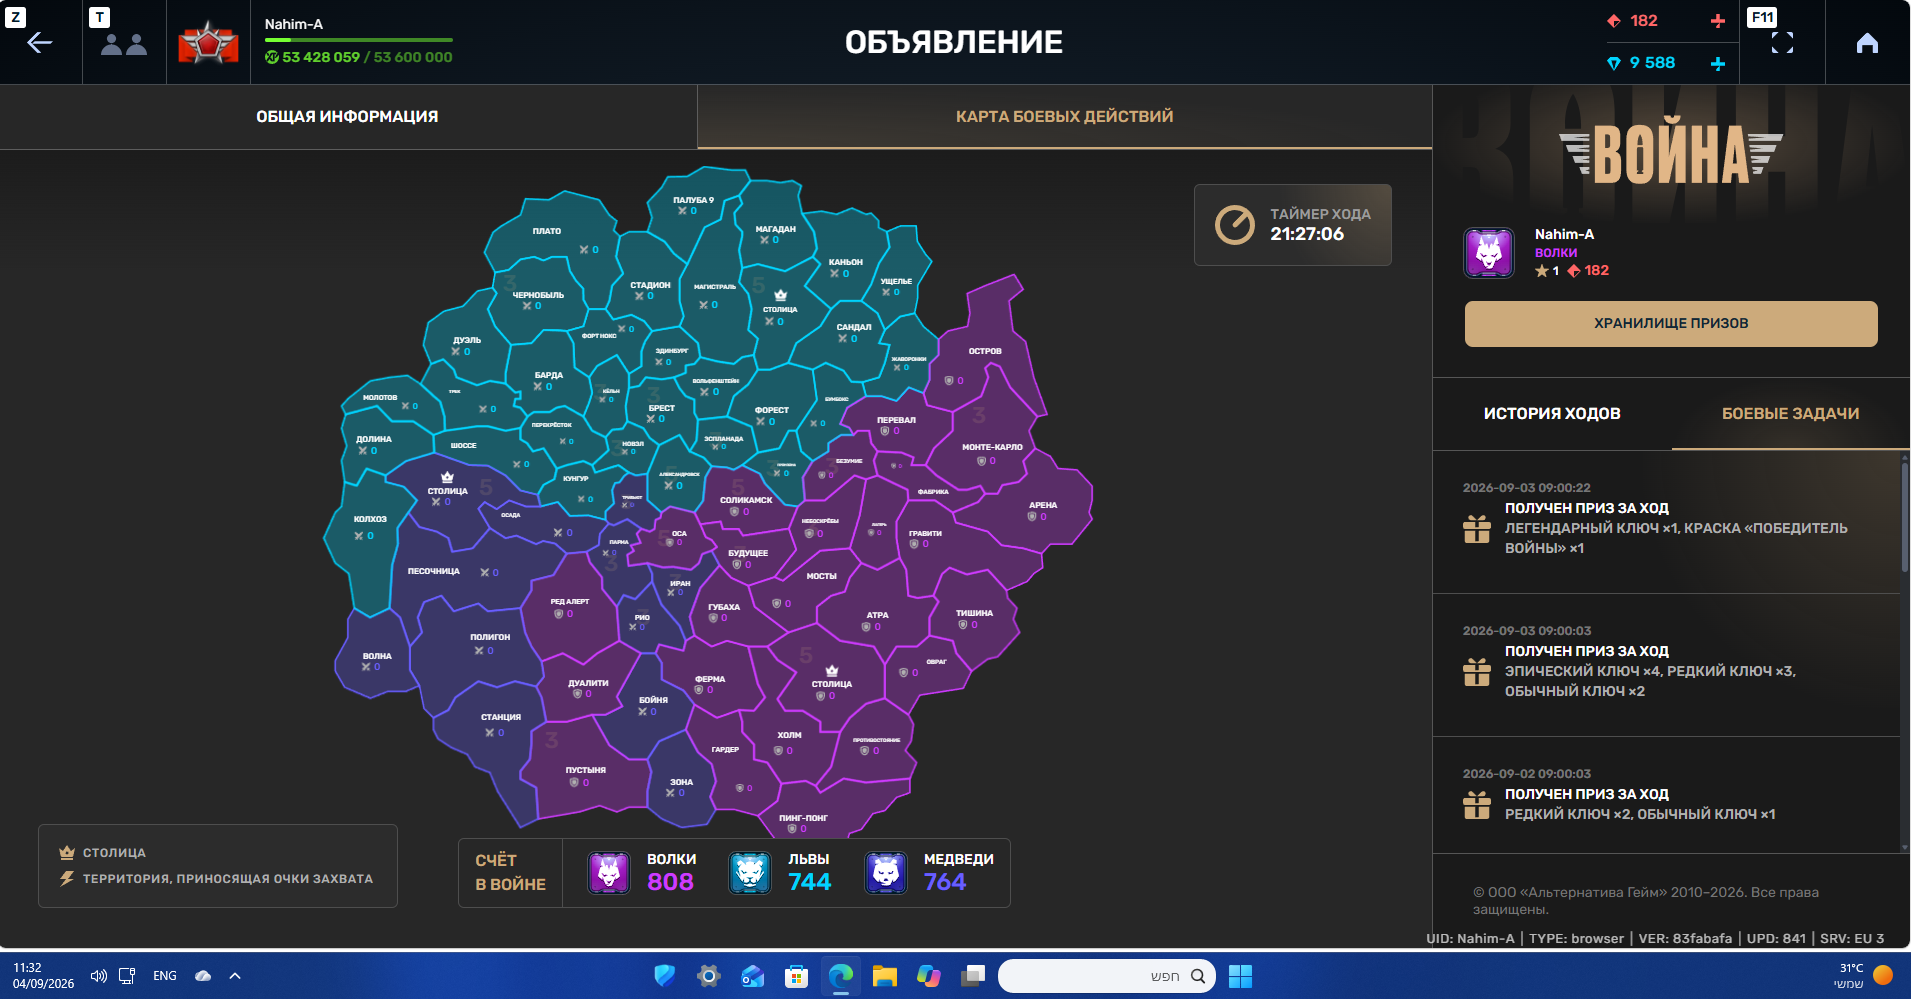Click the turn timer clock icon
This screenshot has width=1911, height=999.
(x=1235, y=225)
